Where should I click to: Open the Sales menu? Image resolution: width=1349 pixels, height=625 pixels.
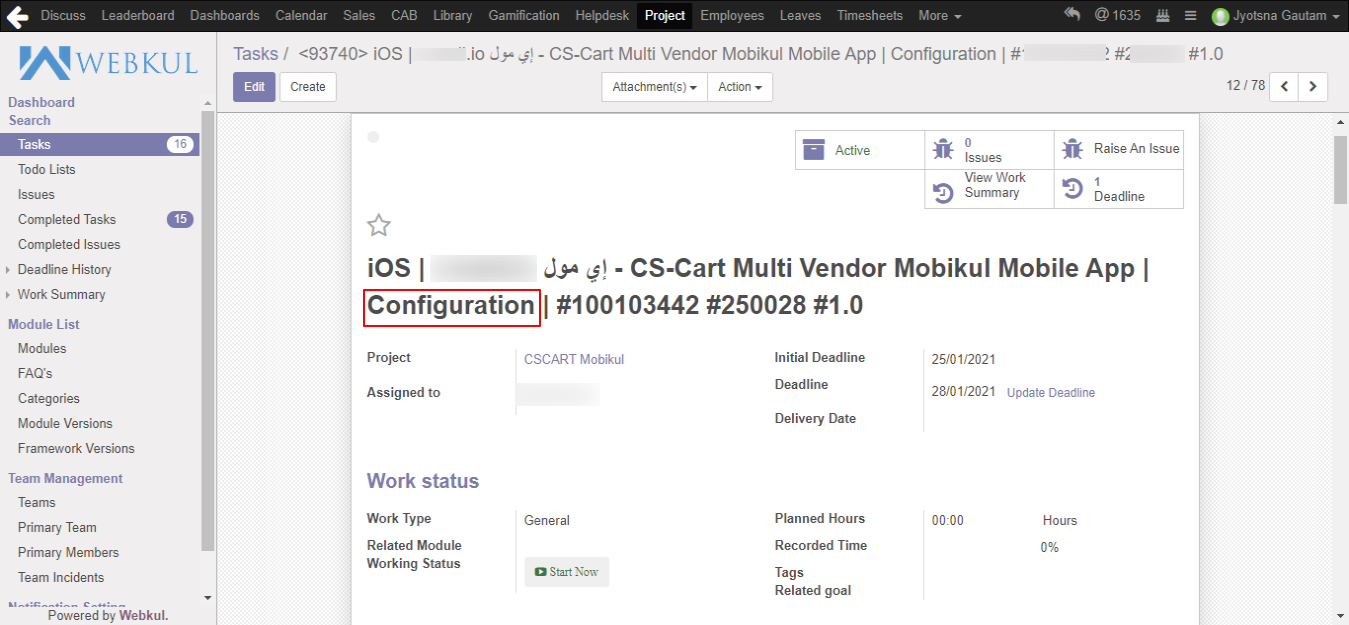tap(359, 15)
